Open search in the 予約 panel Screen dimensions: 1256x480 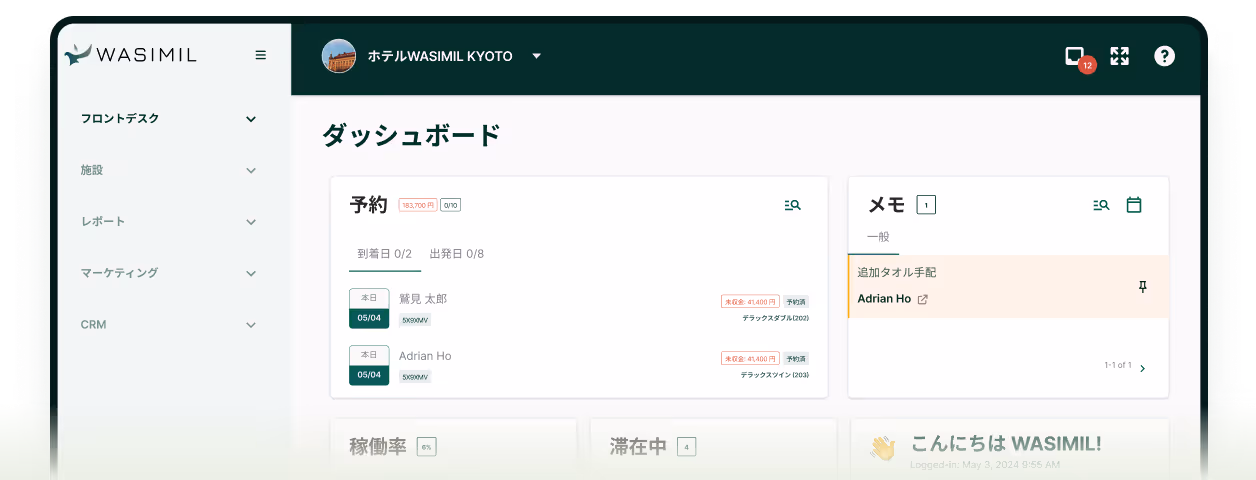coord(792,205)
